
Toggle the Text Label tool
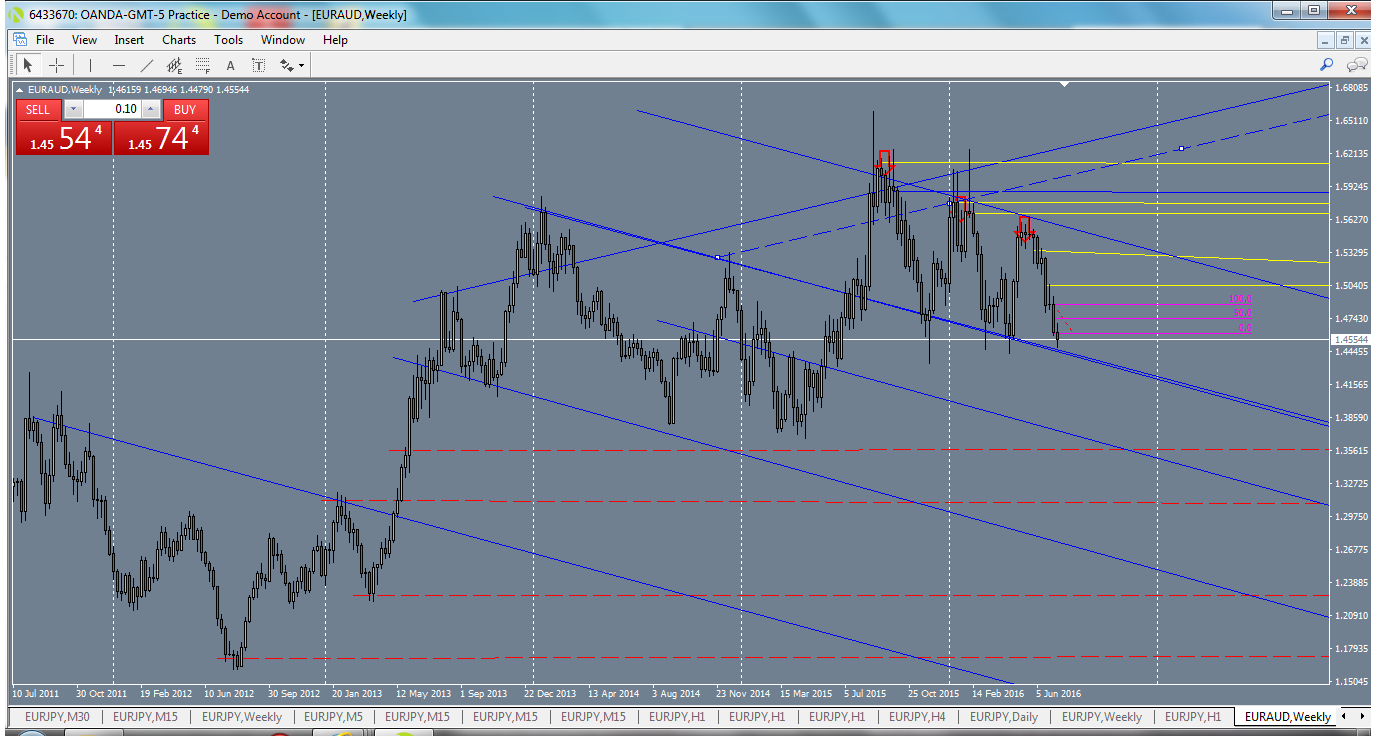click(259, 65)
